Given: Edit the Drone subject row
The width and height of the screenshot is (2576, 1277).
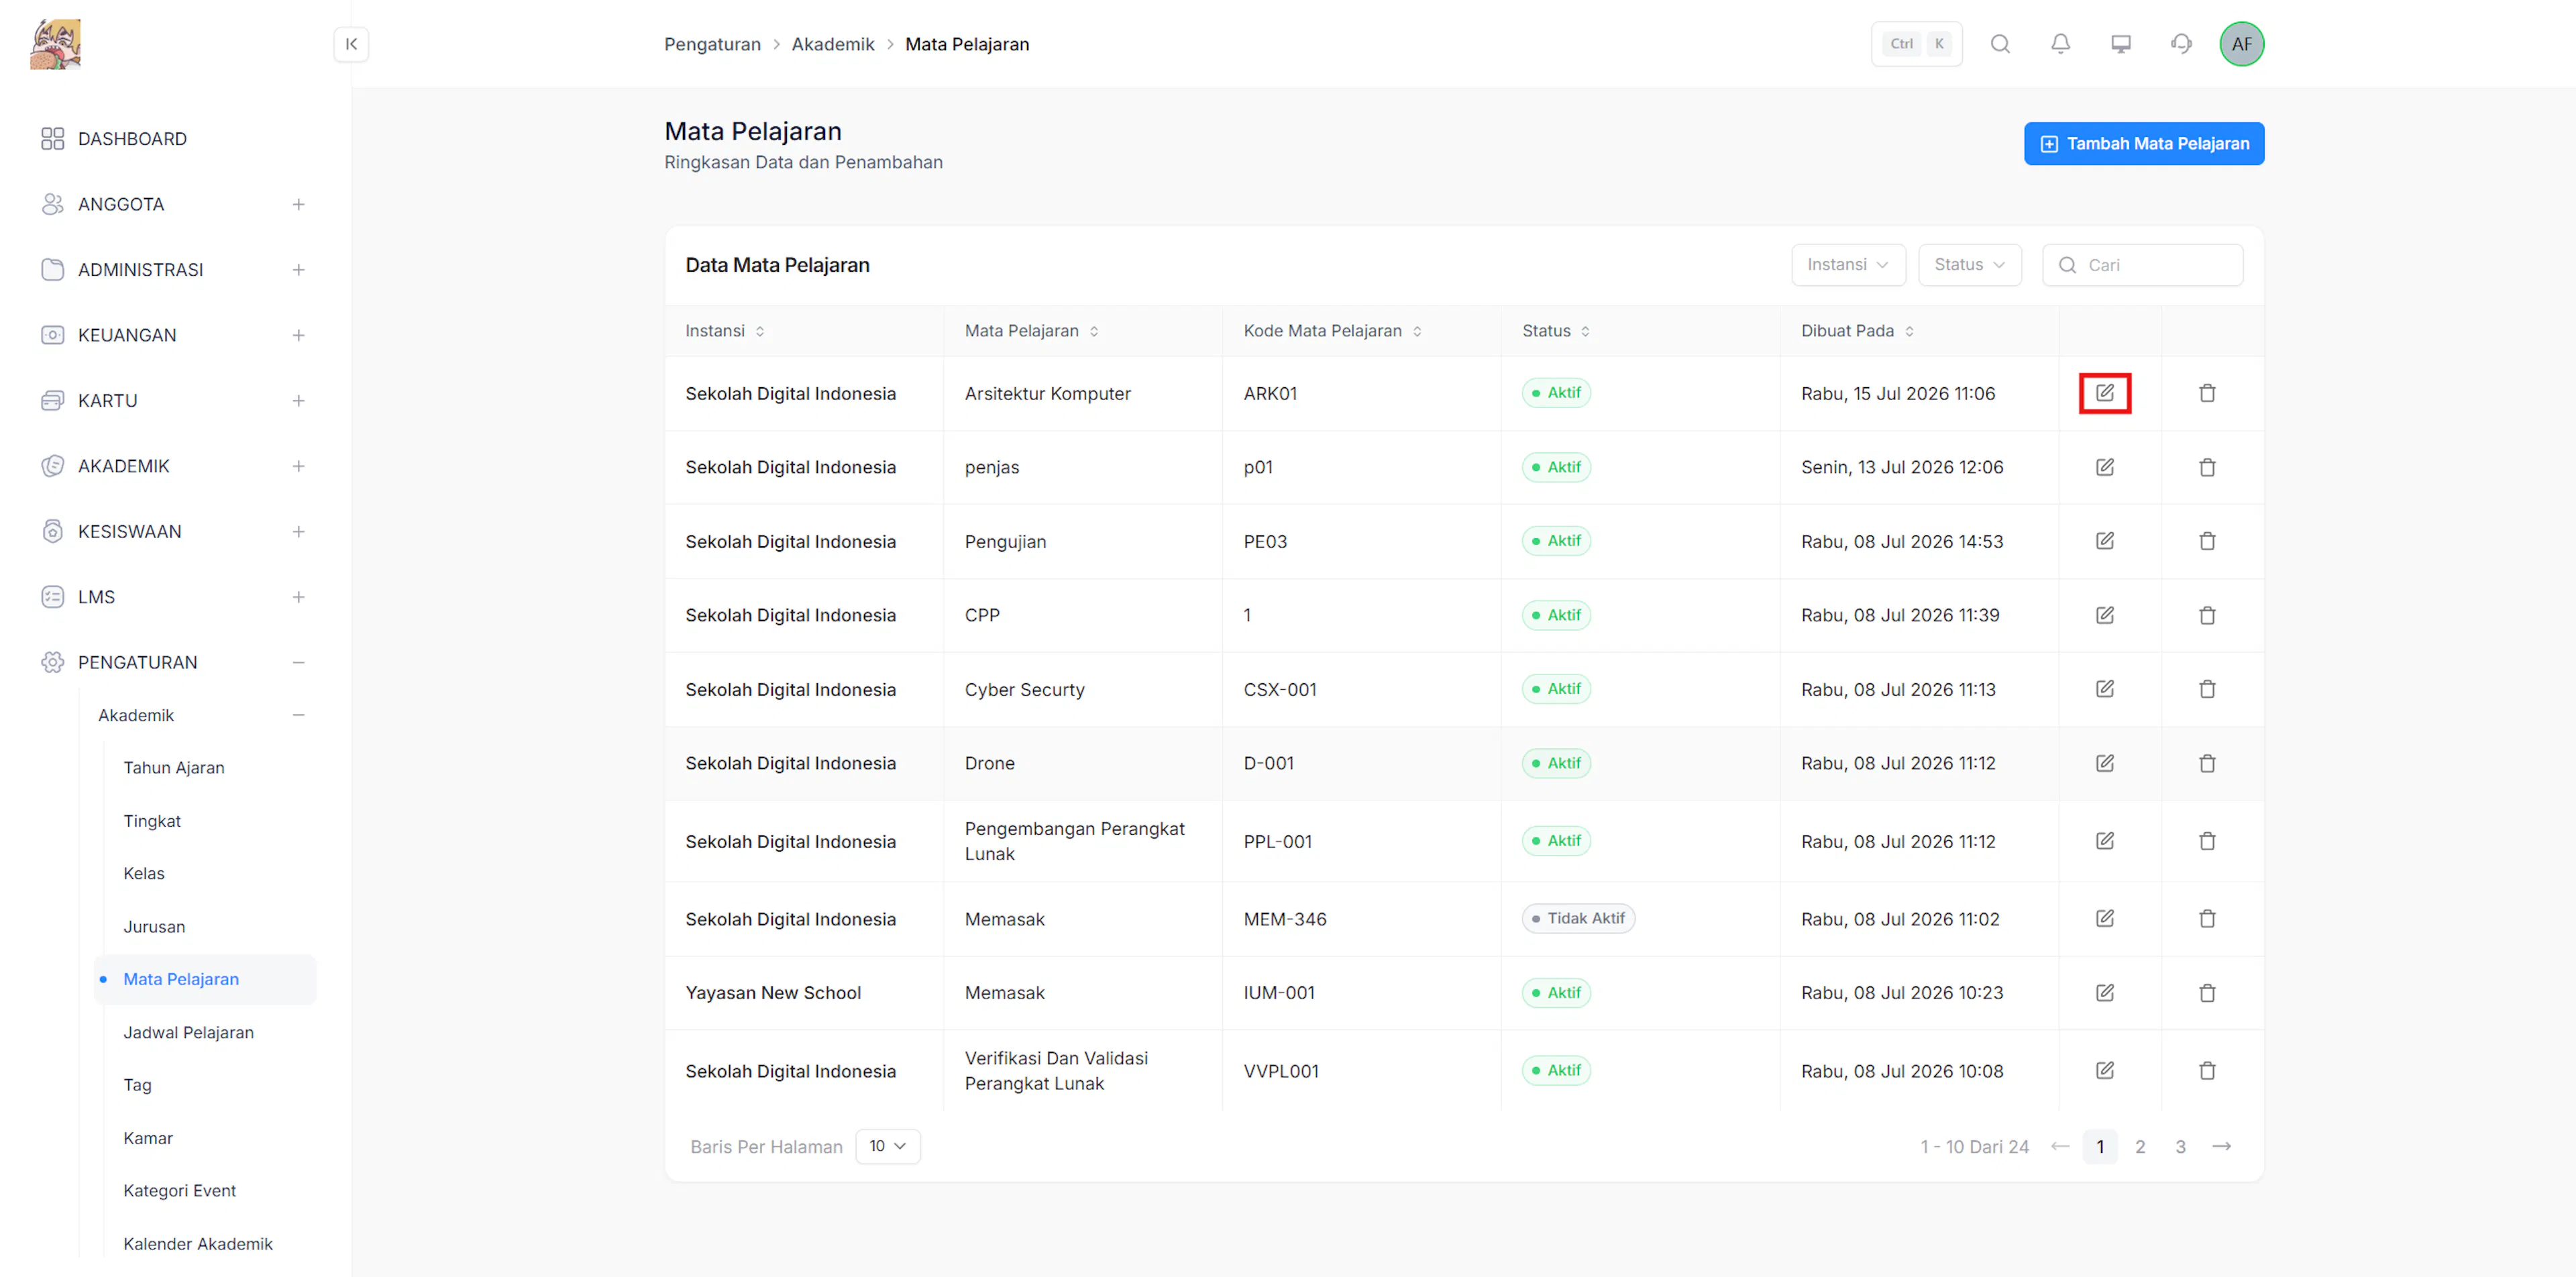Looking at the screenshot, I should tap(2104, 763).
